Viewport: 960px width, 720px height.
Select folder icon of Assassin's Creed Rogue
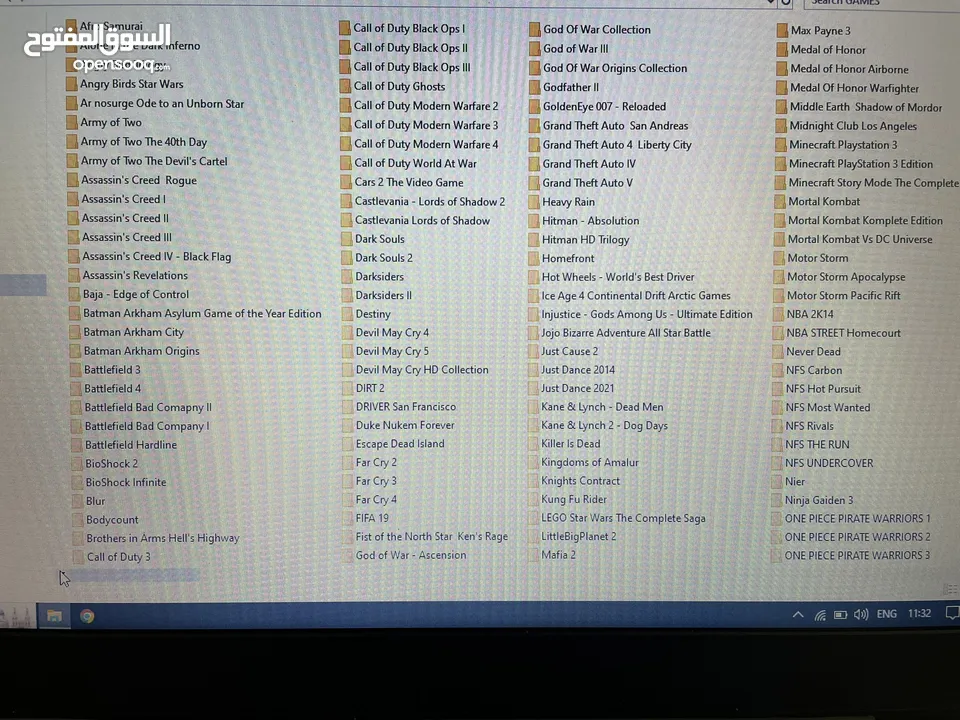coord(73,180)
